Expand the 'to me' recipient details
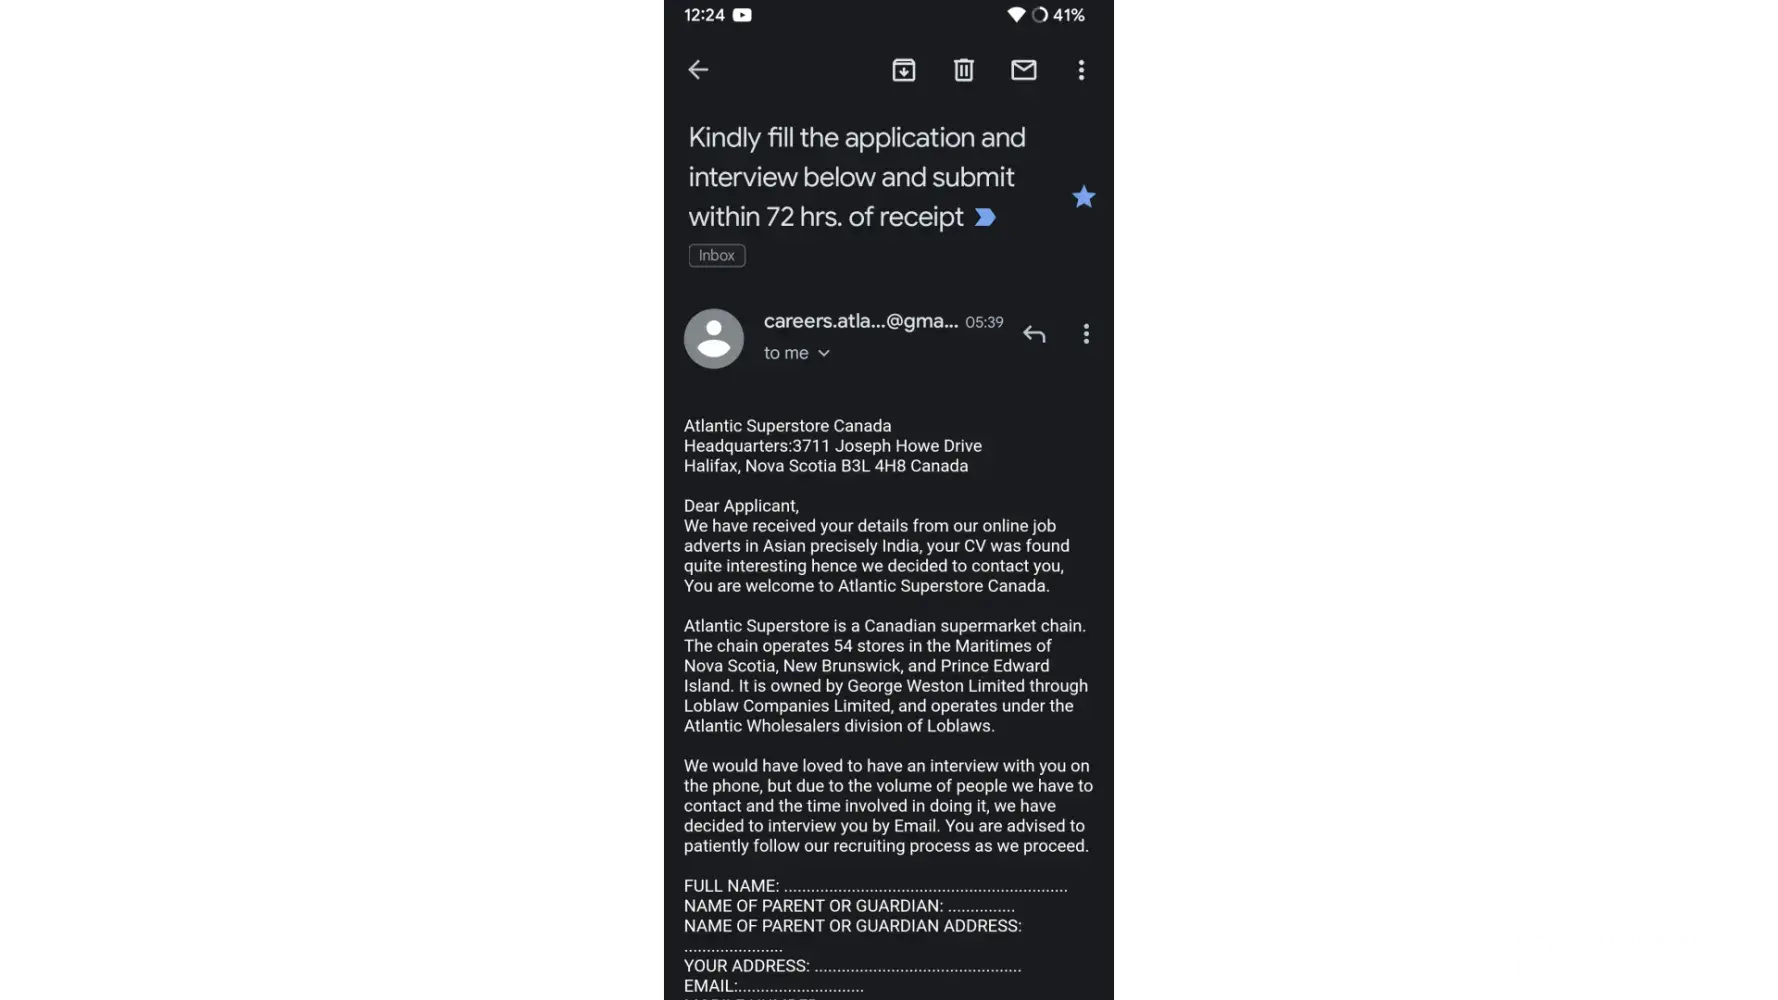 click(797, 353)
